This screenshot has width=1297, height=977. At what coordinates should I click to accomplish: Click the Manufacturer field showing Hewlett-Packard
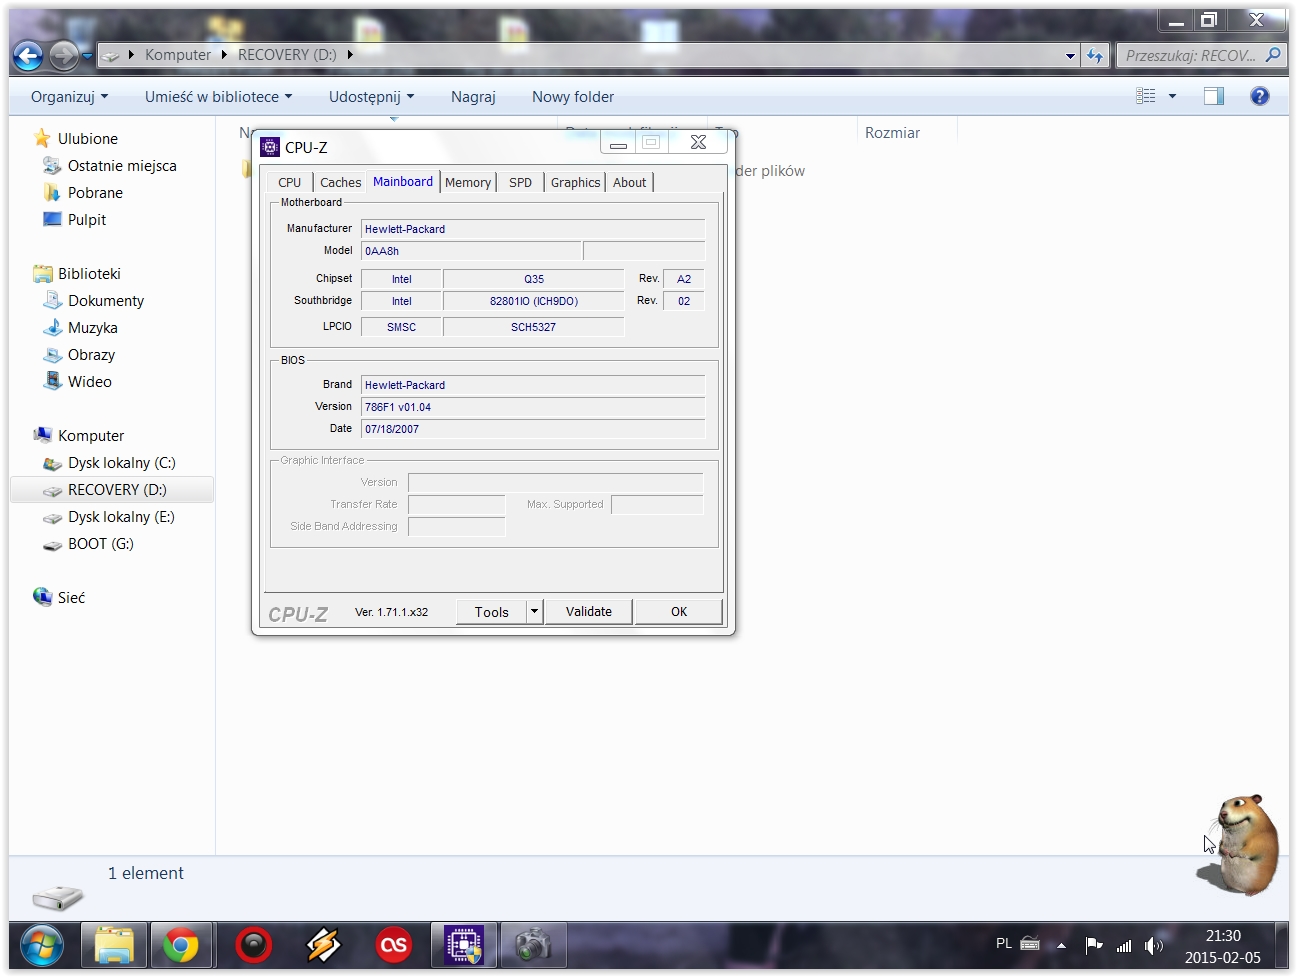[533, 229]
